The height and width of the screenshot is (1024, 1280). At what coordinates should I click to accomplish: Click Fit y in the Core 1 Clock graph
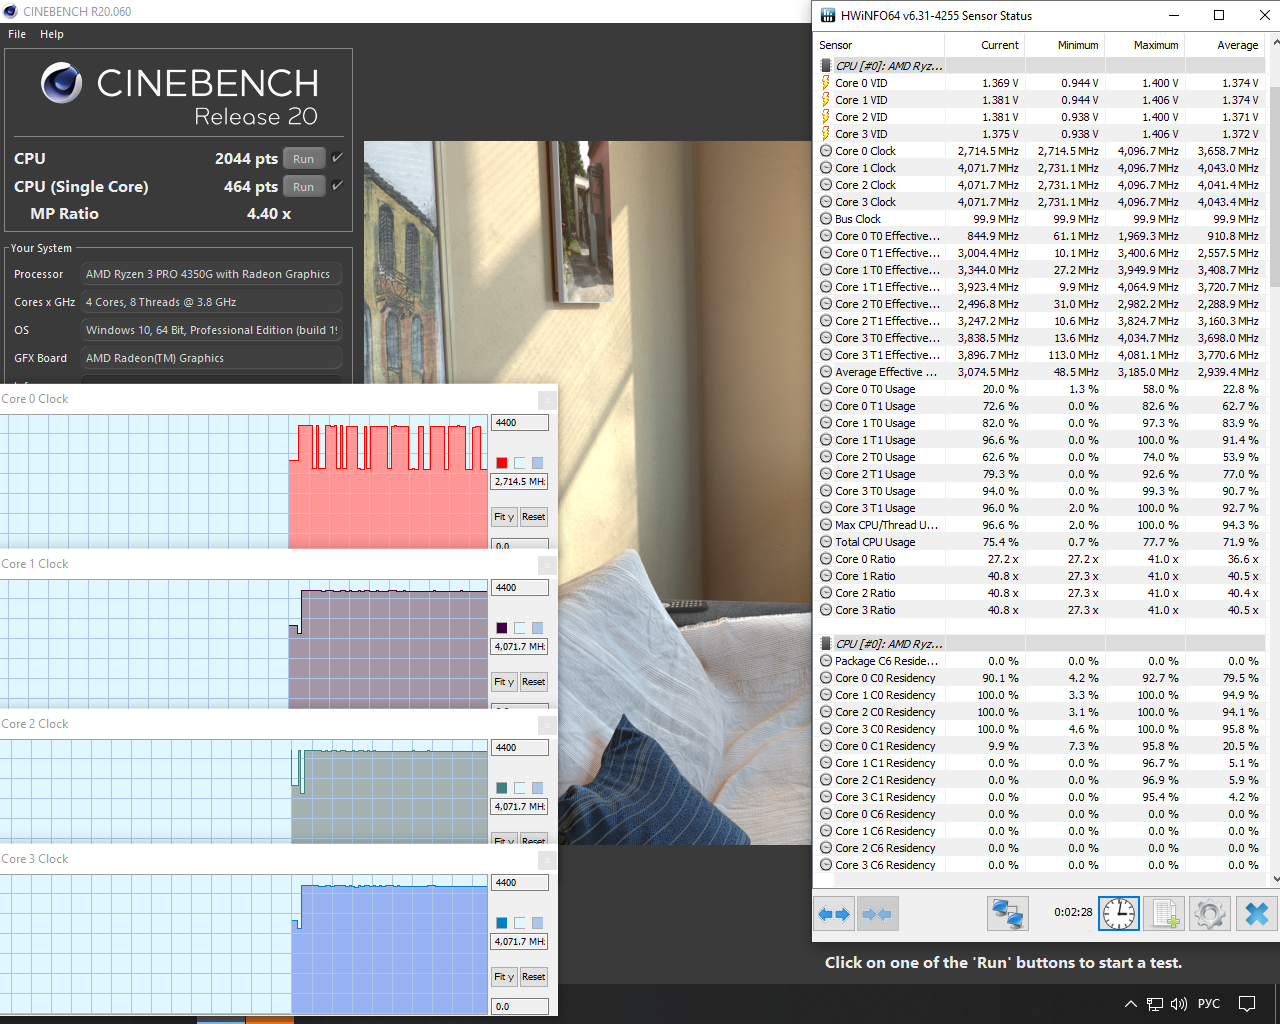click(504, 682)
